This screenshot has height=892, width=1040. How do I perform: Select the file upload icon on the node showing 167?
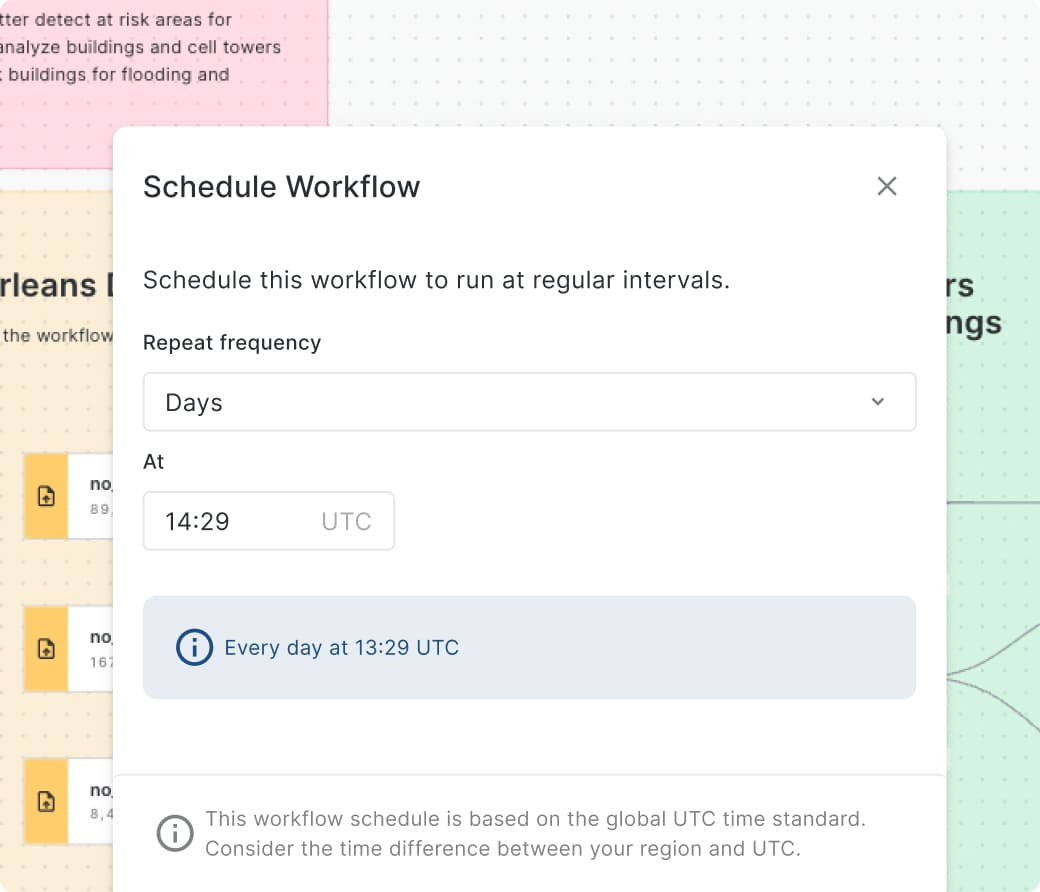click(47, 649)
